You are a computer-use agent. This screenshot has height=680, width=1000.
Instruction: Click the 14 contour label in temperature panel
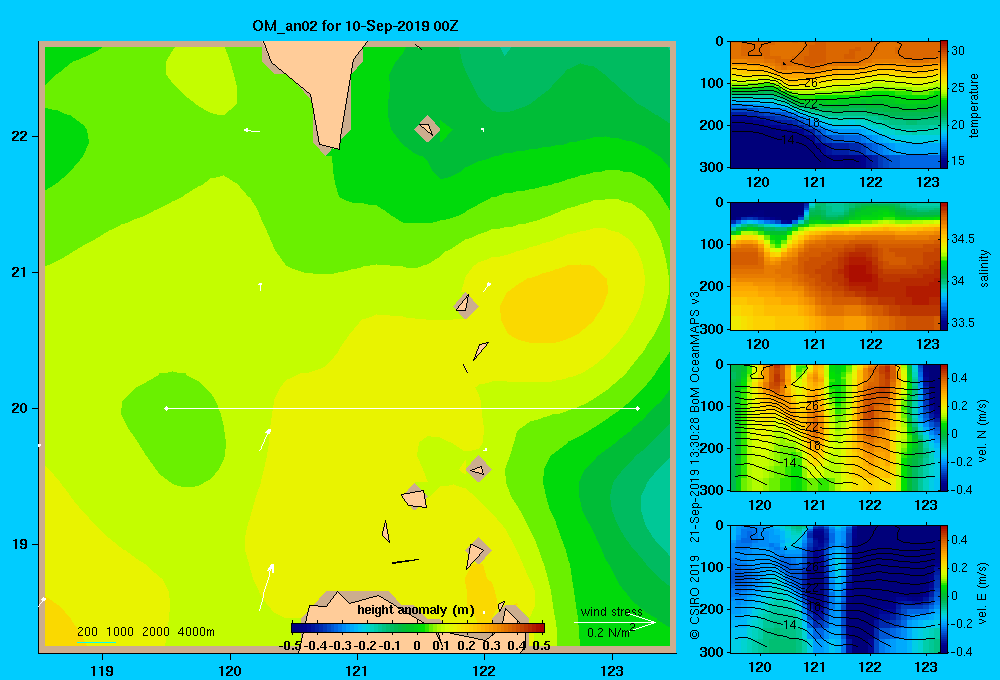tap(788, 139)
